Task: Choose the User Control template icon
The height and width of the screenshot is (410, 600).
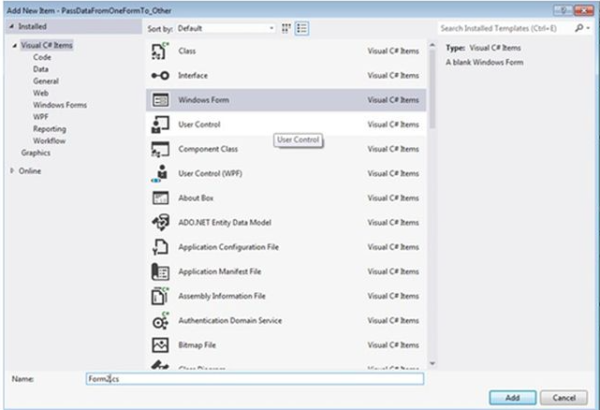Action: 160,124
